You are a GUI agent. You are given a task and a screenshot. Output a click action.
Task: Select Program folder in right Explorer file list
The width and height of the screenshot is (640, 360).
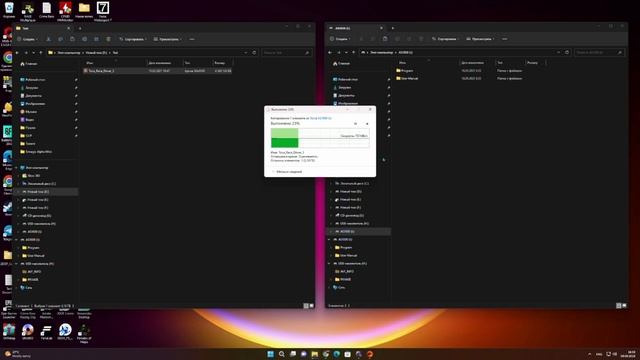coord(404,71)
